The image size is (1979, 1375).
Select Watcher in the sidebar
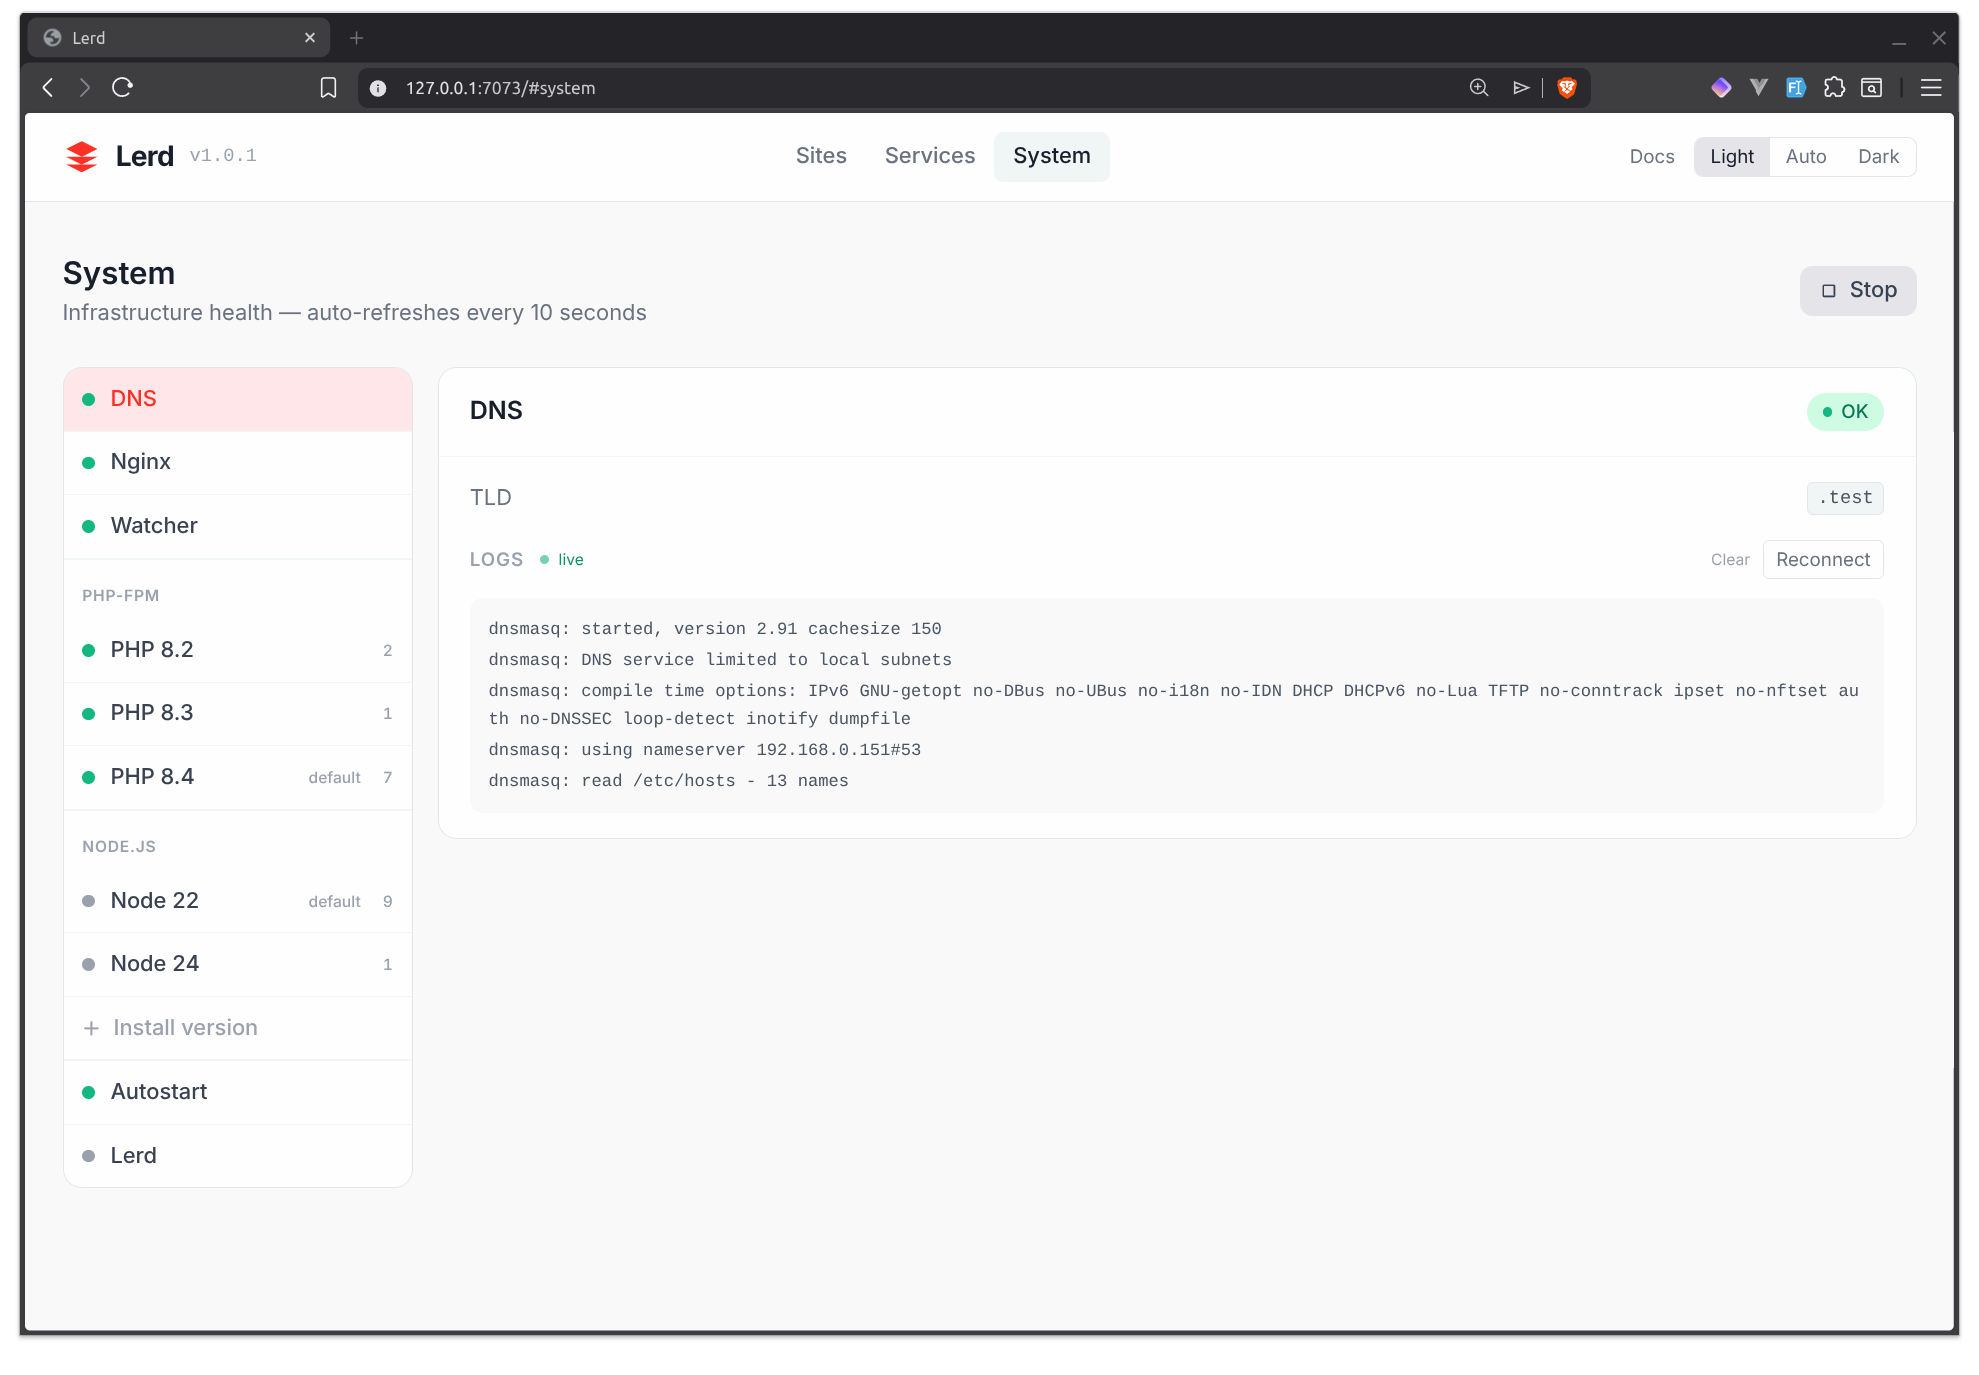point(153,525)
